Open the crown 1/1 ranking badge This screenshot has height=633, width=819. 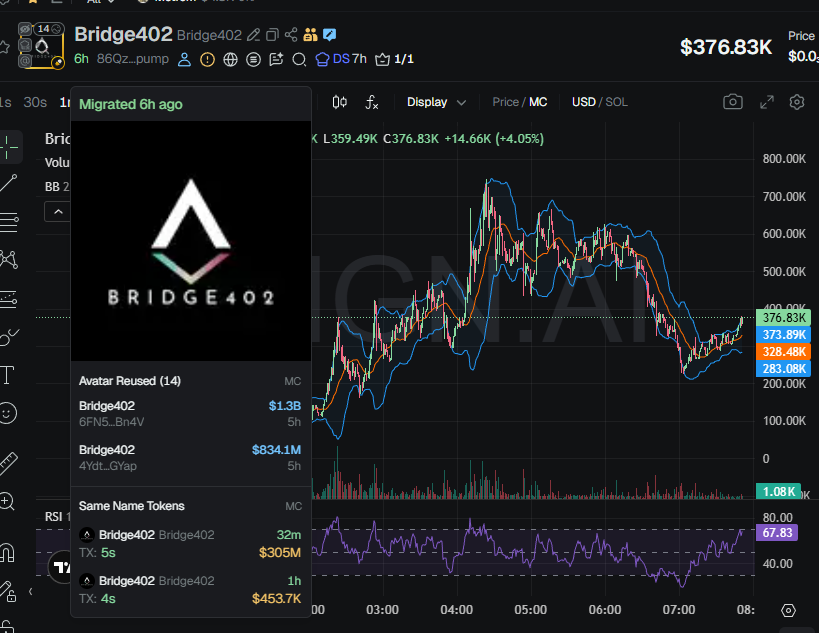point(395,59)
